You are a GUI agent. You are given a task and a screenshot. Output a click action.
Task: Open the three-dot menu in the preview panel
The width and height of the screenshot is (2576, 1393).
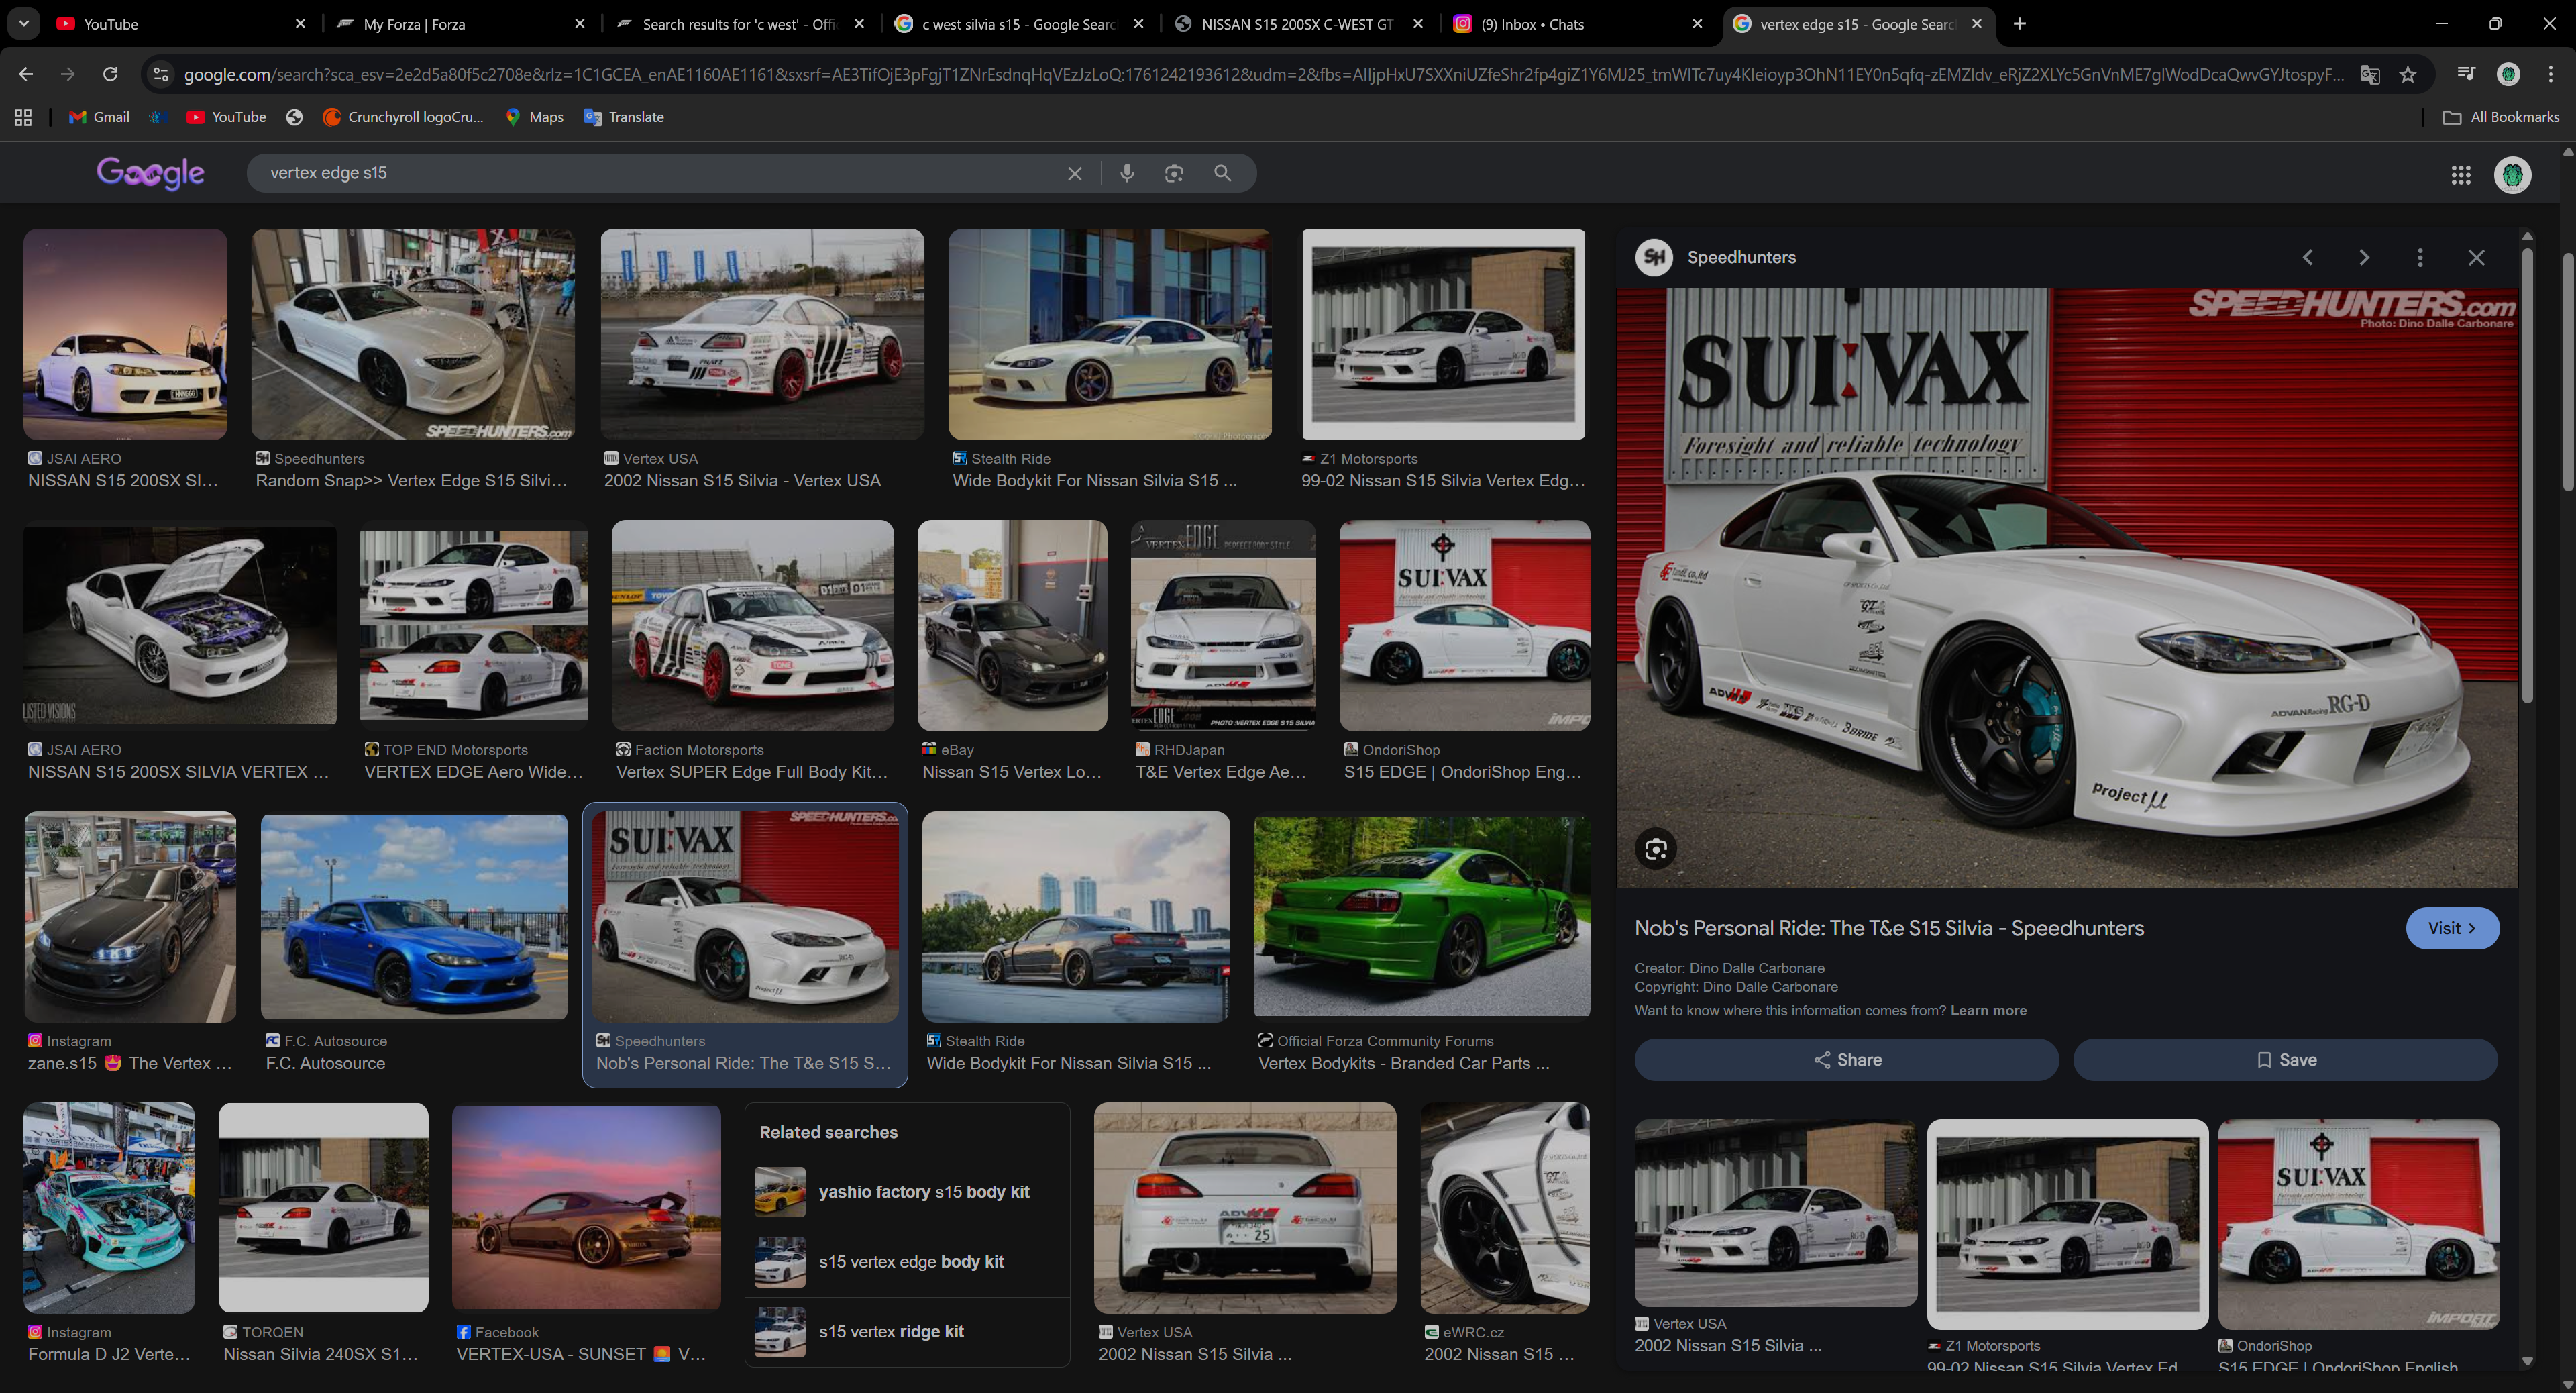click(2420, 258)
